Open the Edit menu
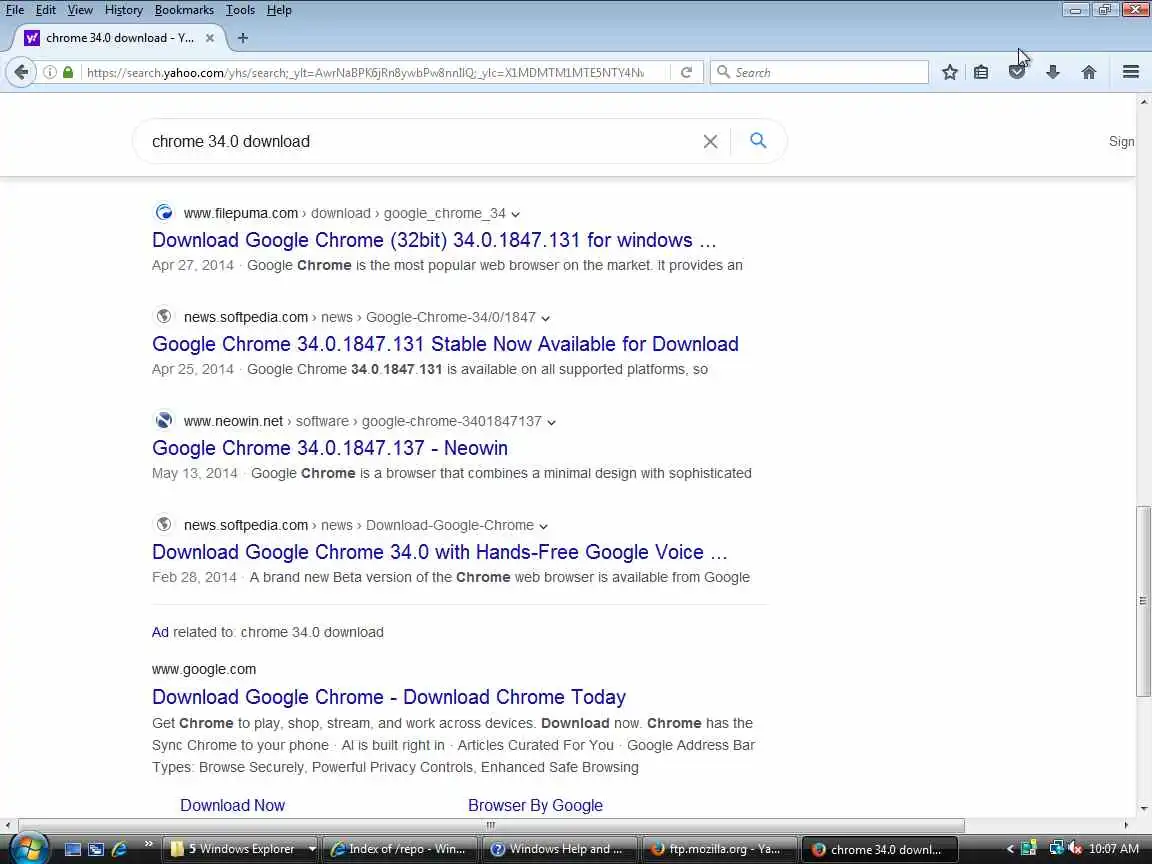The width and height of the screenshot is (1152, 864). (x=46, y=10)
